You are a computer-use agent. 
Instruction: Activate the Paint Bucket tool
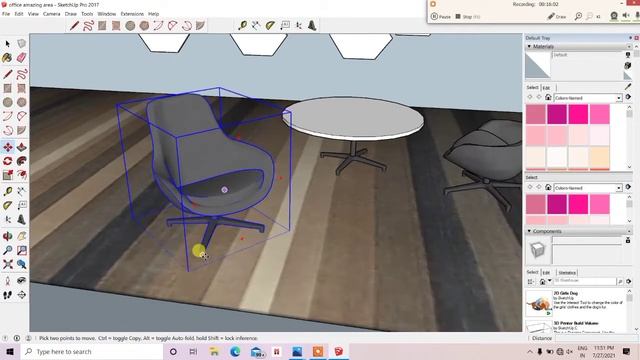coord(8,58)
